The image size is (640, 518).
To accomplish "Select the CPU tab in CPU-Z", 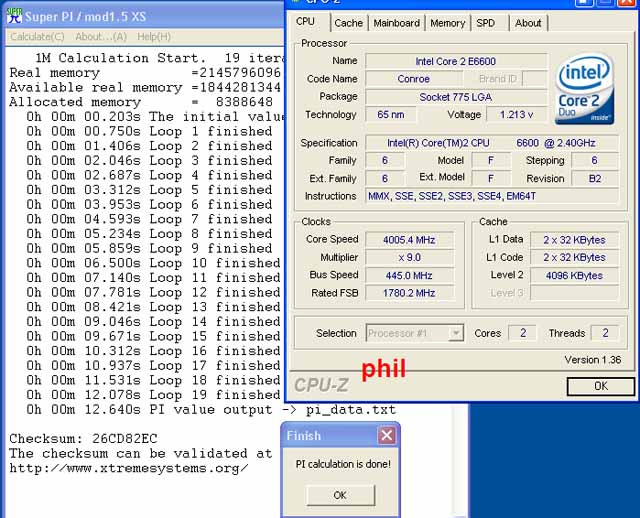I will coord(305,22).
